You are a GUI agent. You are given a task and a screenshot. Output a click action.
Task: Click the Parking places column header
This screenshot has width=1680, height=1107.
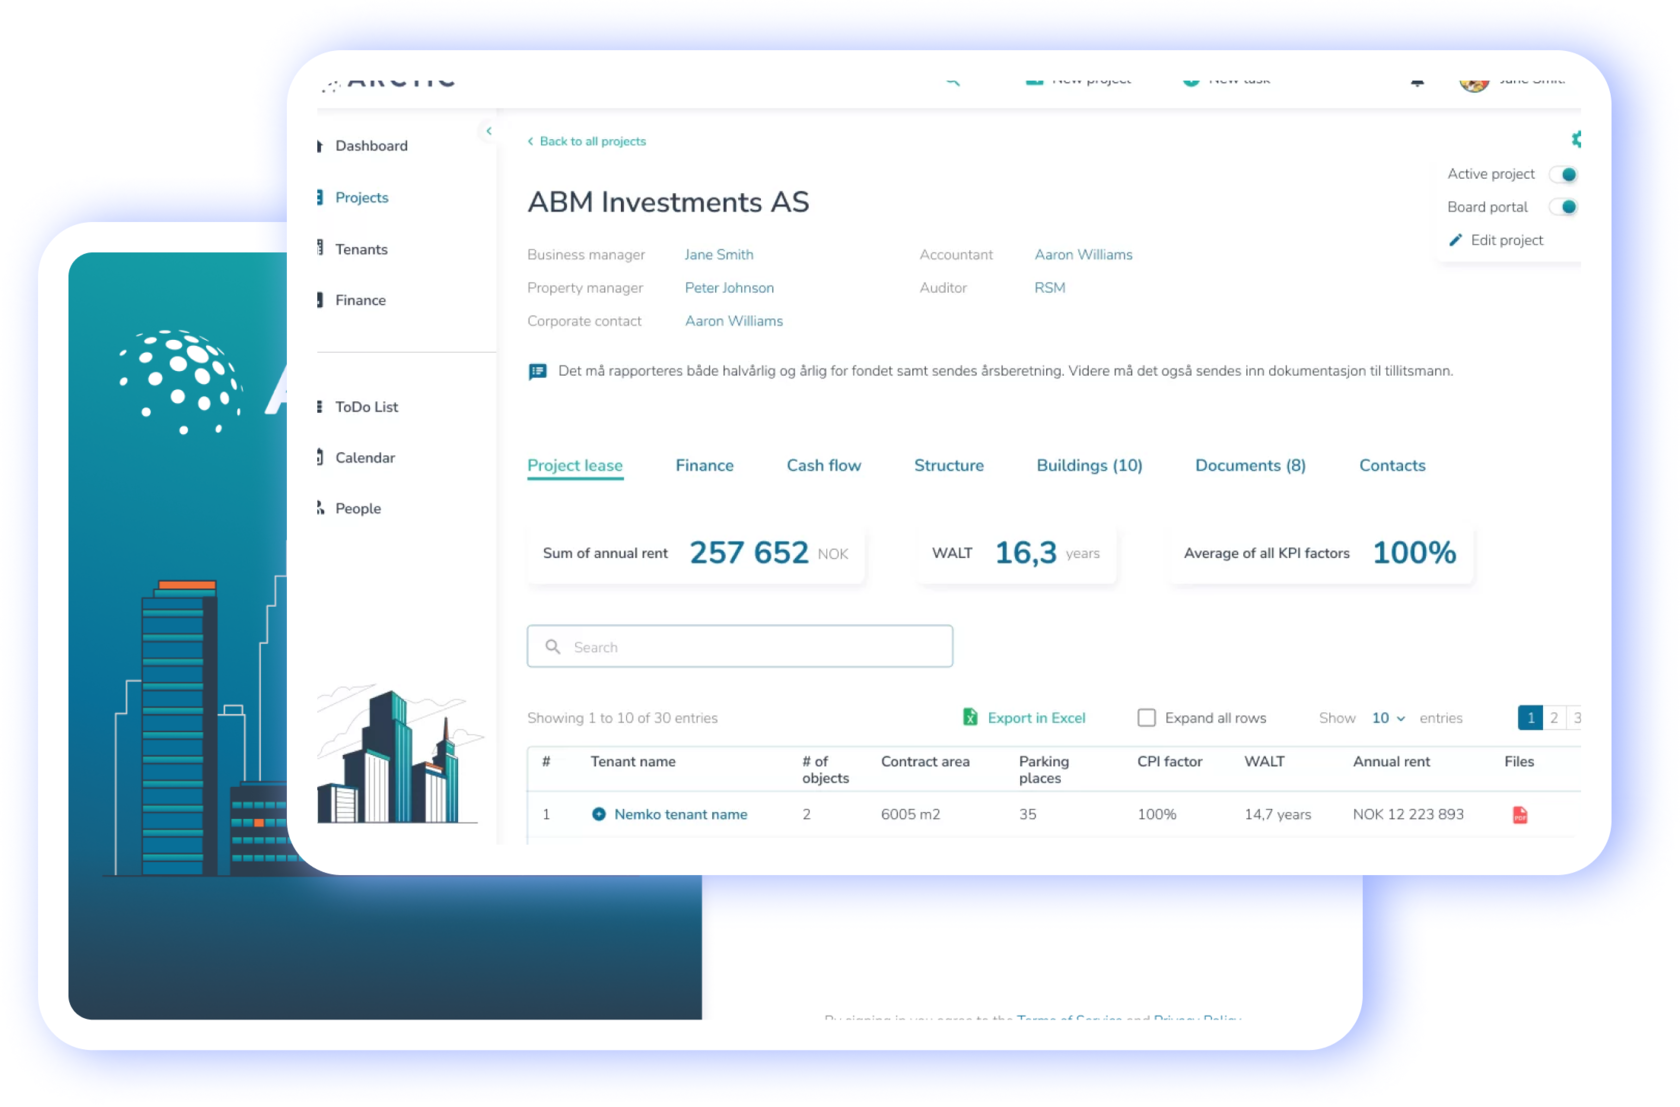1044,770
